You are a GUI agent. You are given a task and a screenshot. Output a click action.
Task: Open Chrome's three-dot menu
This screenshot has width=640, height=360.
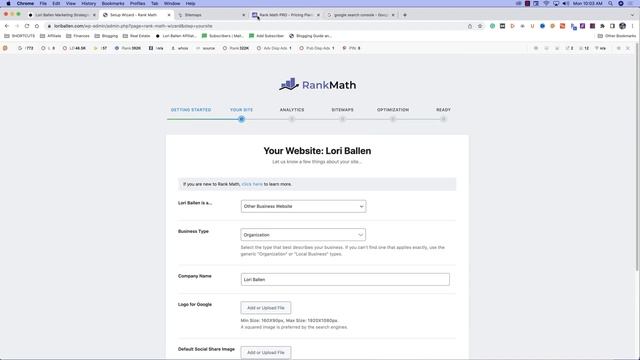point(633,26)
